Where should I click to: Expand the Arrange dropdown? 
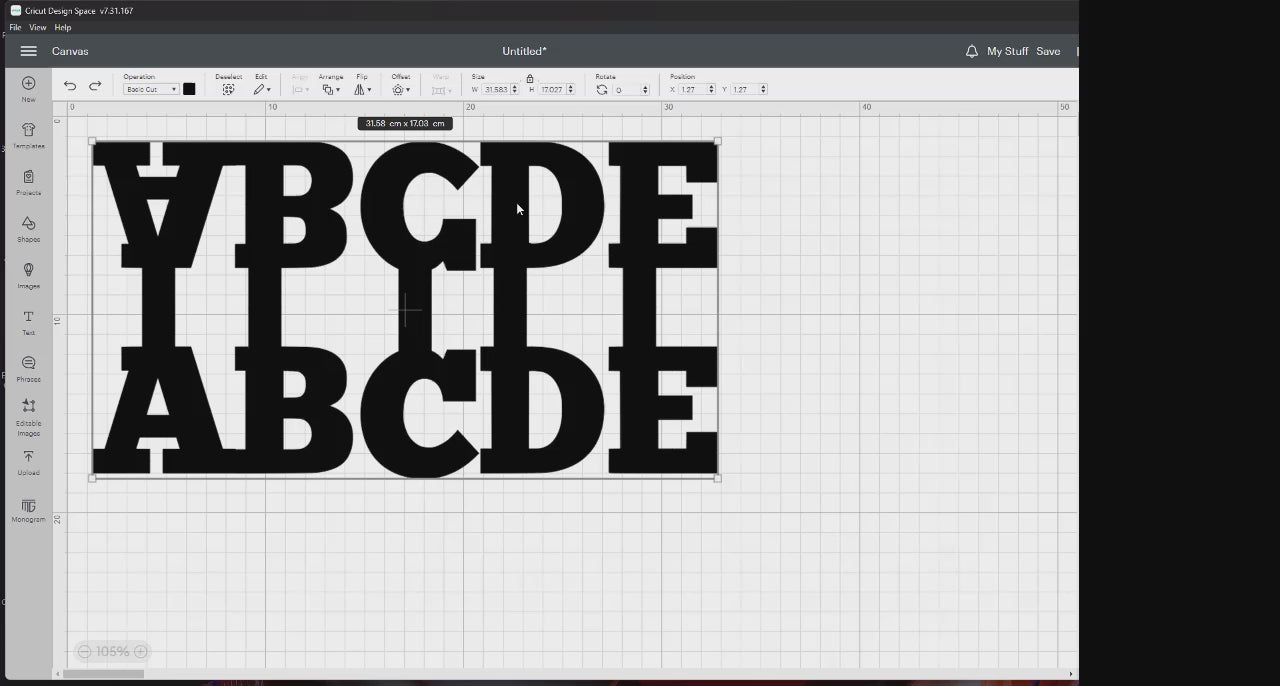click(330, 90)
